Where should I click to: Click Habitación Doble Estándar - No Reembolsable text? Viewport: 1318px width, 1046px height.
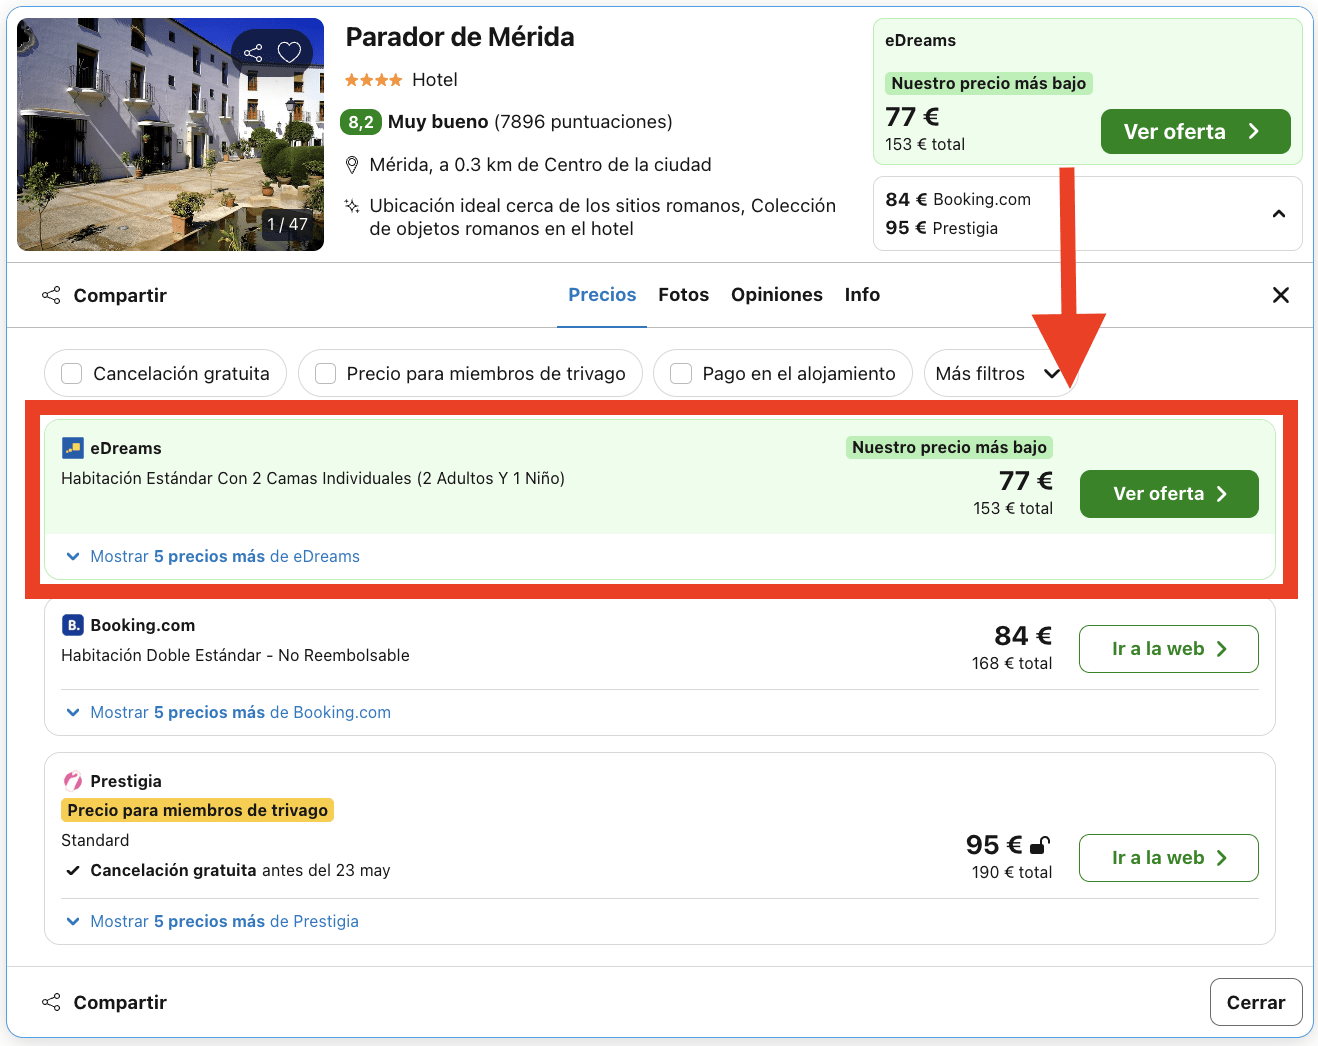[235, 655]
